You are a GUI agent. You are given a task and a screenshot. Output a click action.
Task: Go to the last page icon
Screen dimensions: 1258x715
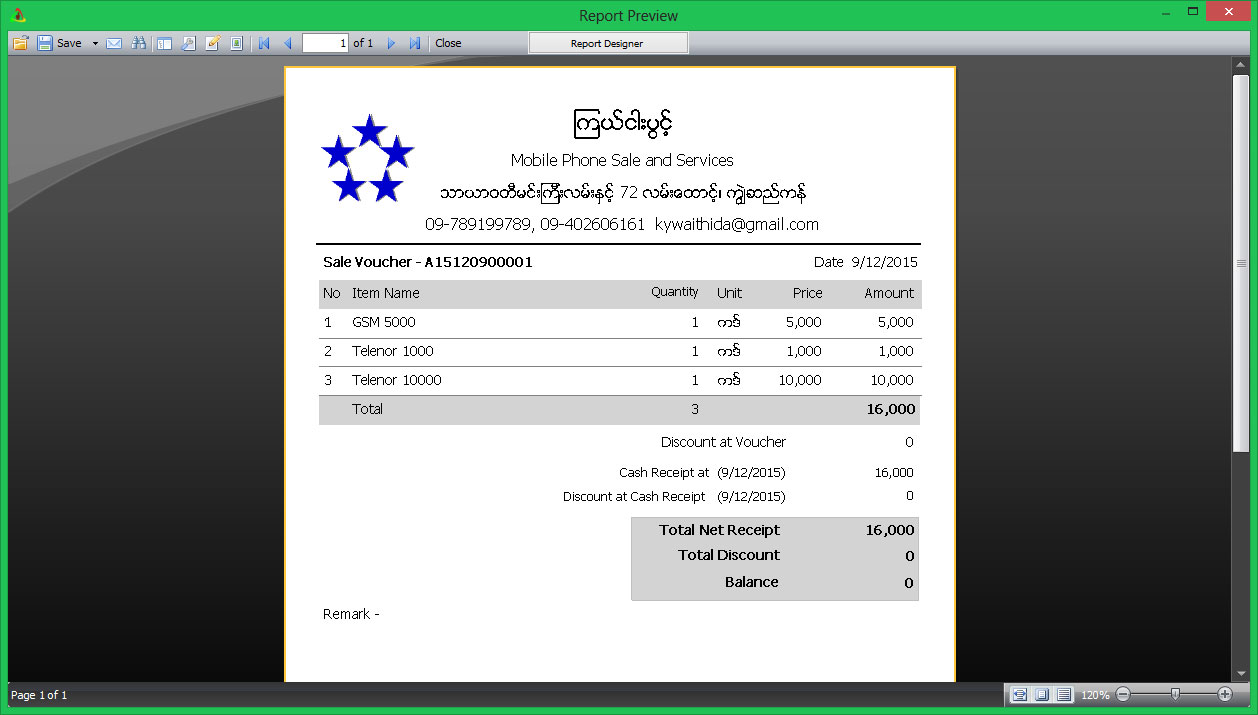(413, 43)
